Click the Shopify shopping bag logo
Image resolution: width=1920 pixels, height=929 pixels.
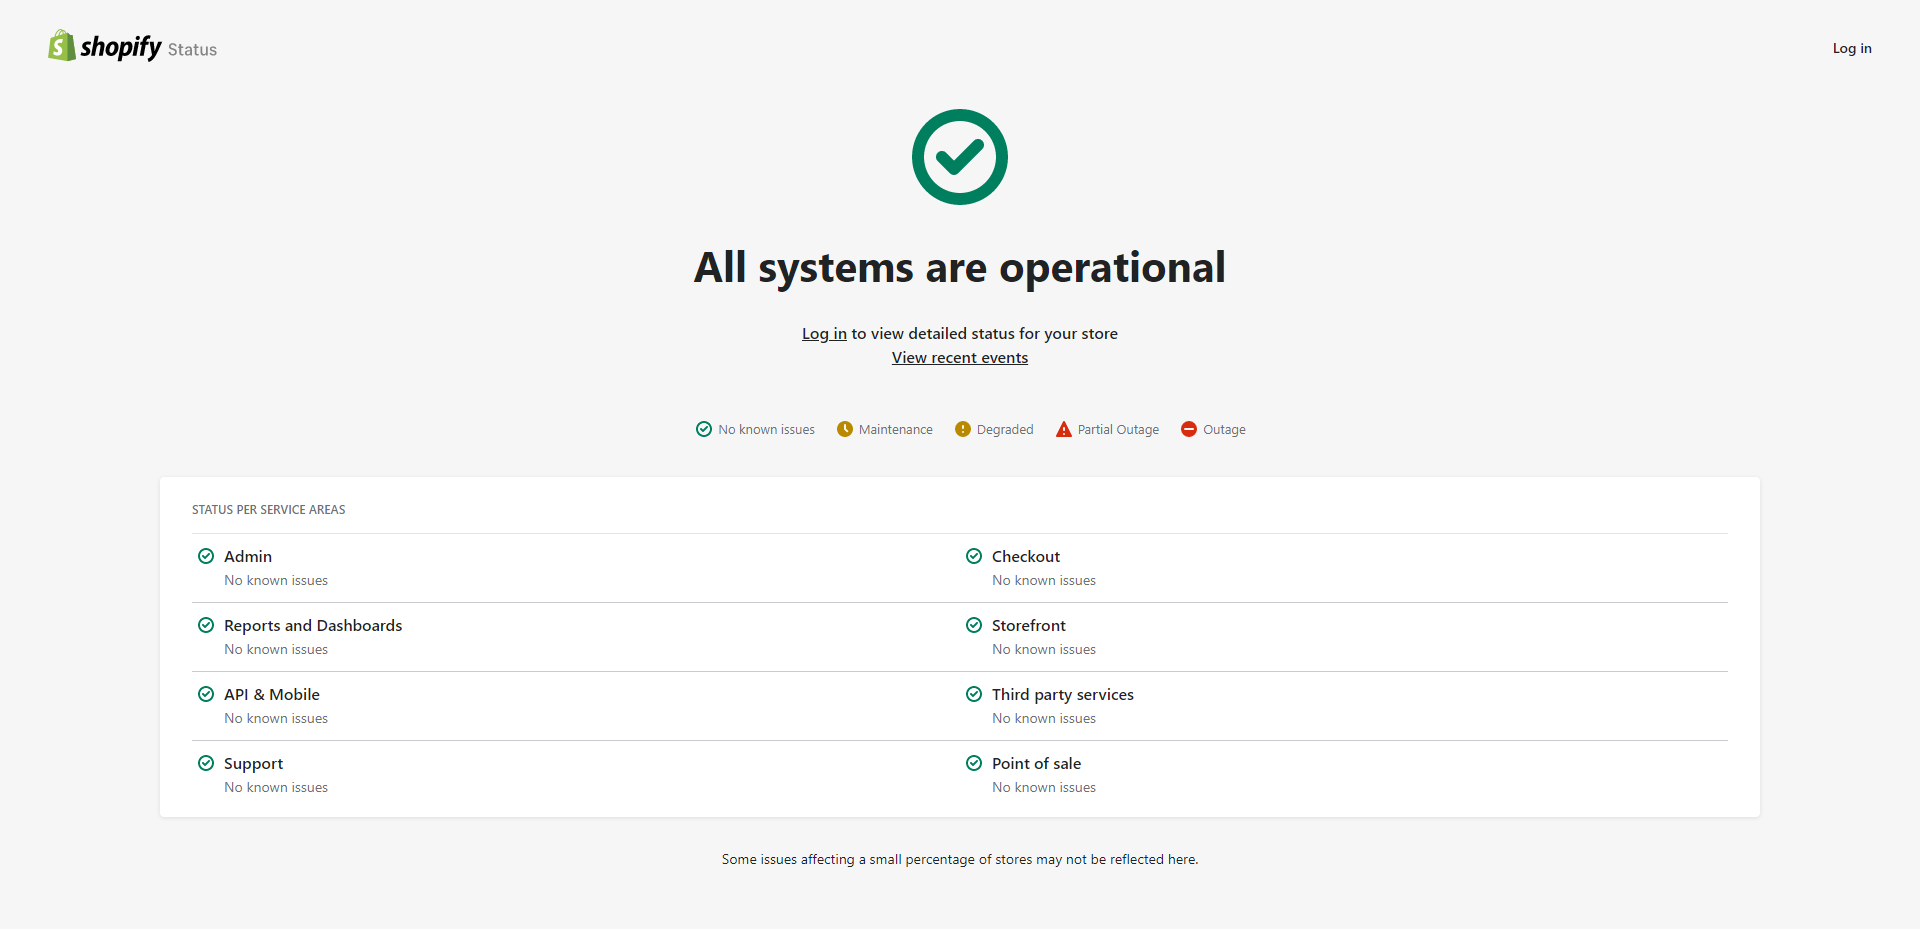coord(62,46)
